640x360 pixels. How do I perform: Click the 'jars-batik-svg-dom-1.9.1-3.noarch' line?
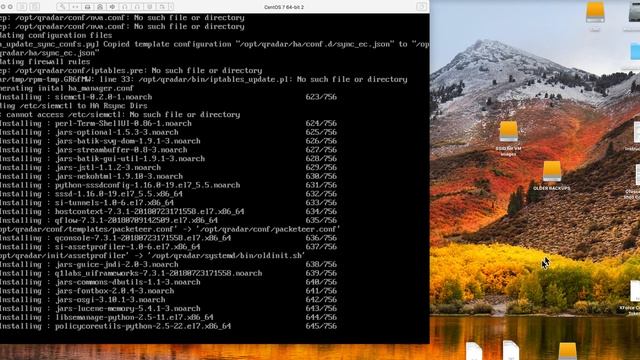click(x=168, y=141)
